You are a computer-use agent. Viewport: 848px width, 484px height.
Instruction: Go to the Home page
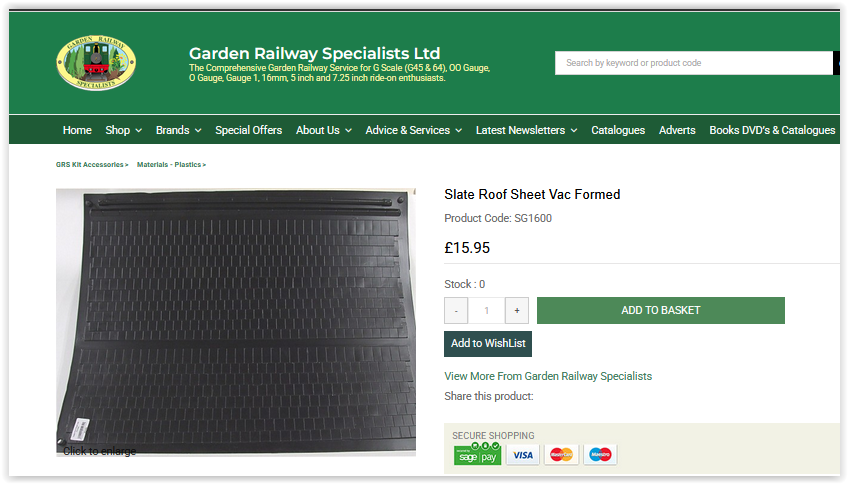pos(77,130)
